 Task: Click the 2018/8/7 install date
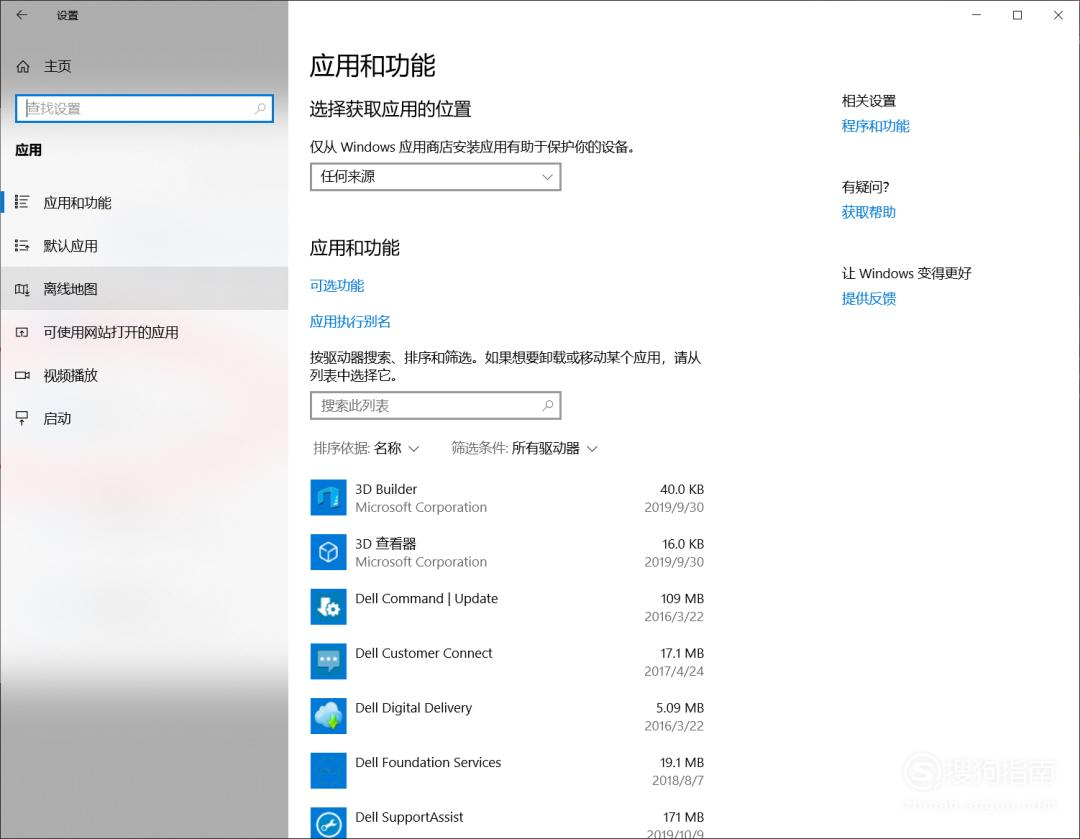tap(678, 780)
